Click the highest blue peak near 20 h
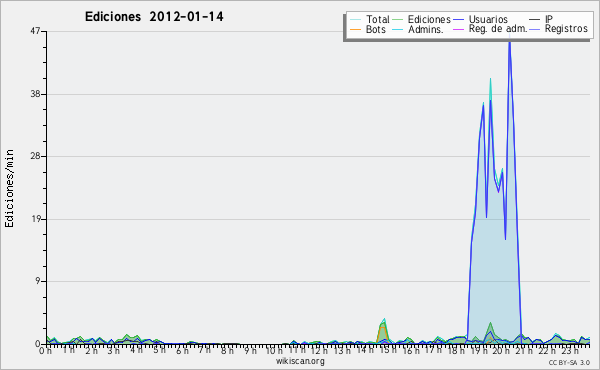Image resolution: width=600 pixels, height=370 pixels. (509, 39)
